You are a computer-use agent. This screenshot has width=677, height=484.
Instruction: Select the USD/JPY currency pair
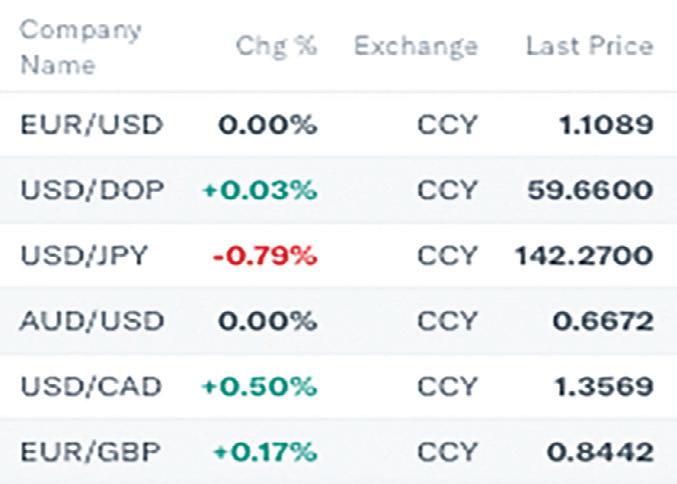83,255
